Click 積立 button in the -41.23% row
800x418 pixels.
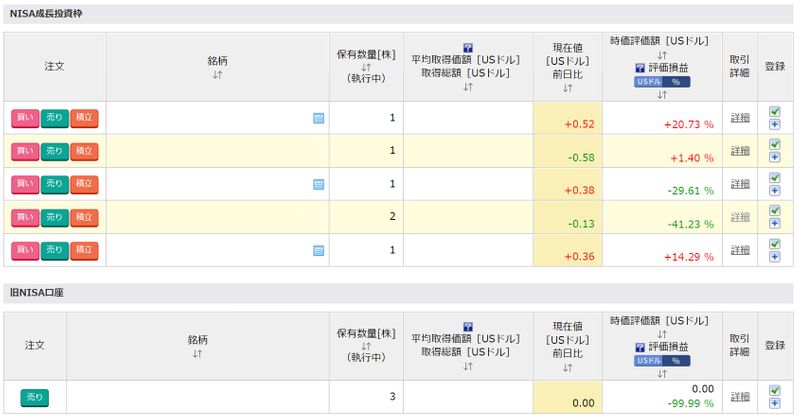[x=85, y=217]
